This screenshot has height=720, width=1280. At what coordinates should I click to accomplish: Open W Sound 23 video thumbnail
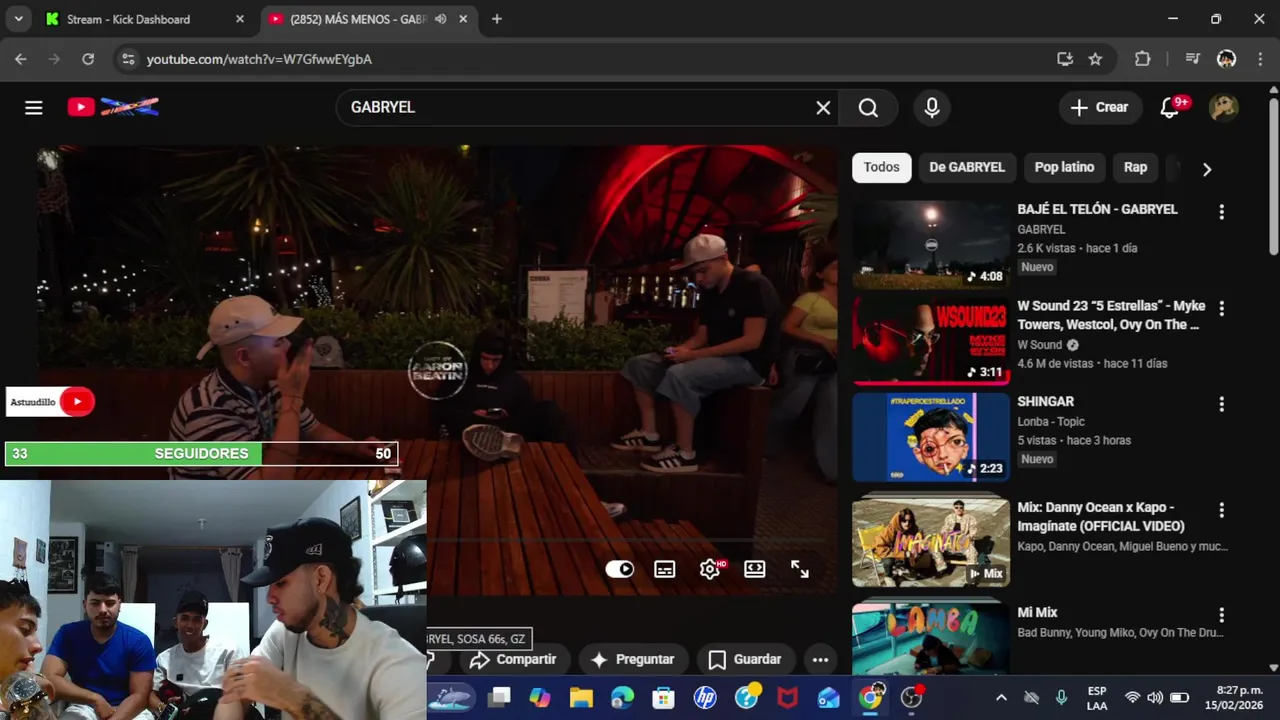(931, 341)
